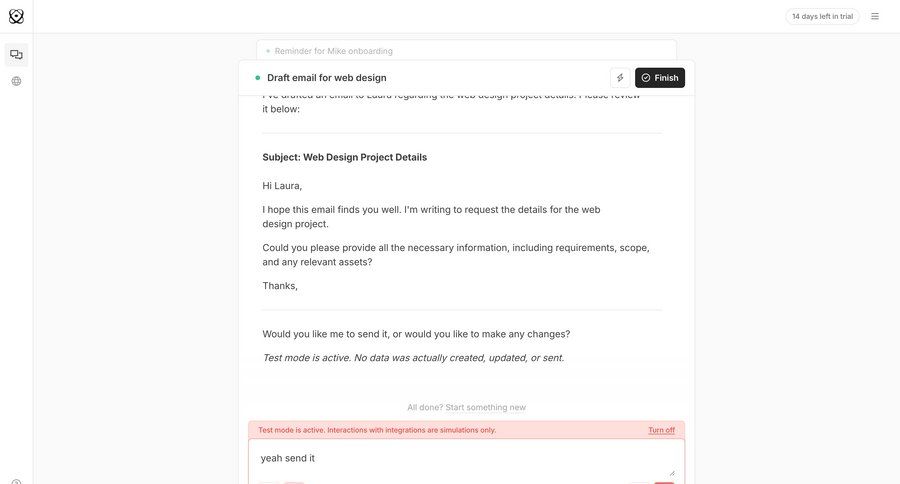Click the 'Subject: Web Design Project Details' line

coord(345,157)
